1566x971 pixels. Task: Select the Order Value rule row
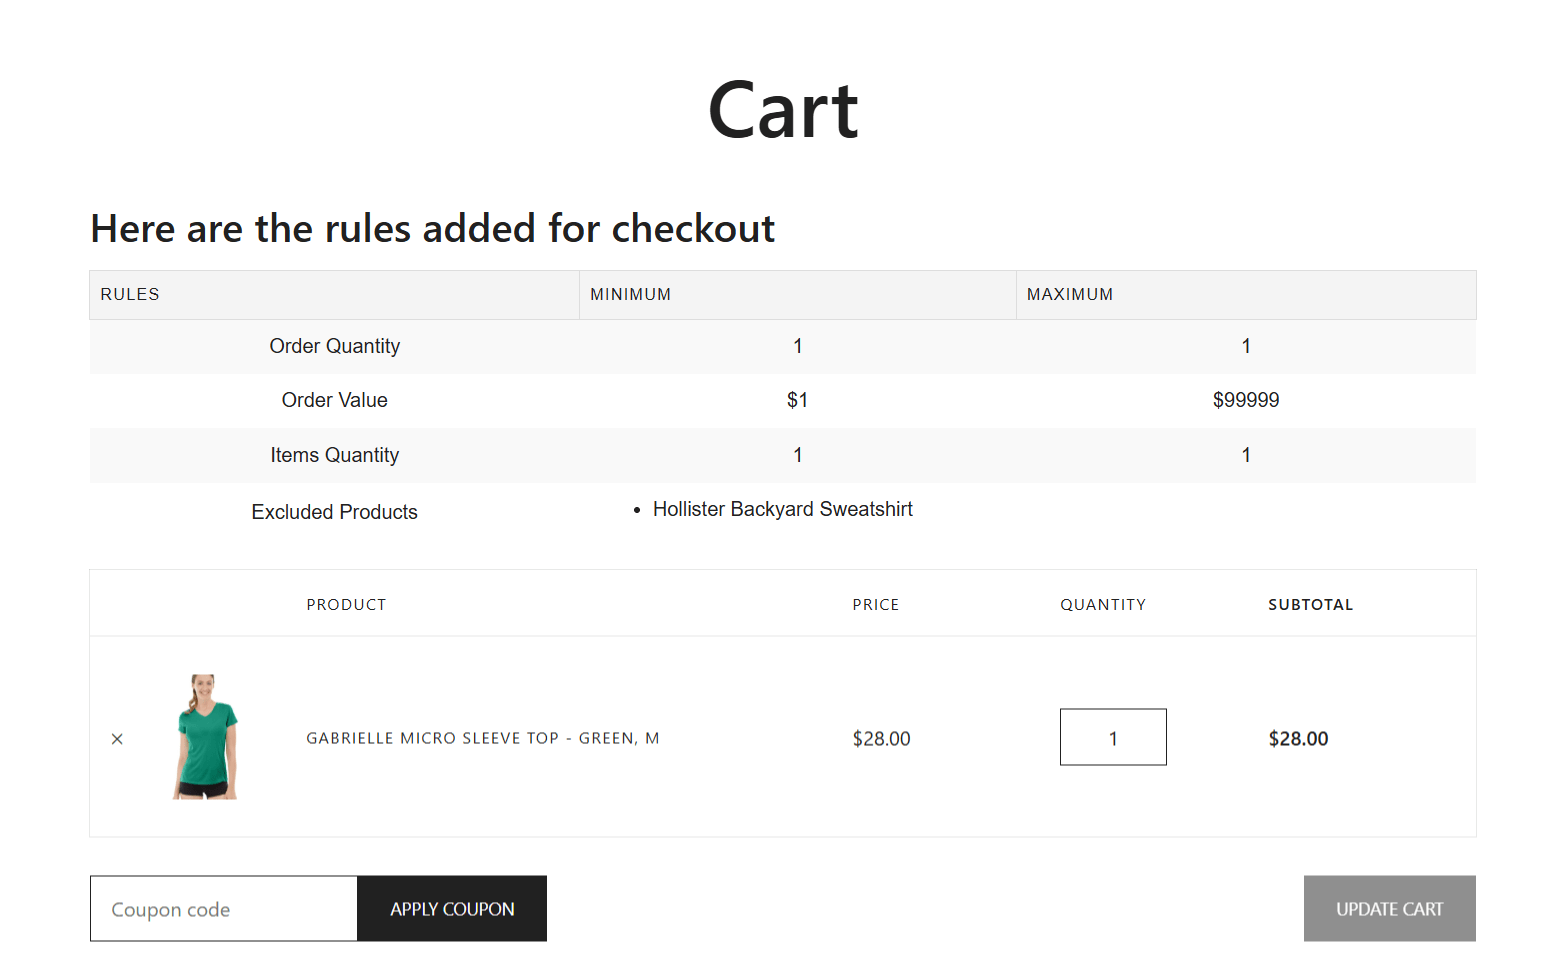tap(334, 400)
